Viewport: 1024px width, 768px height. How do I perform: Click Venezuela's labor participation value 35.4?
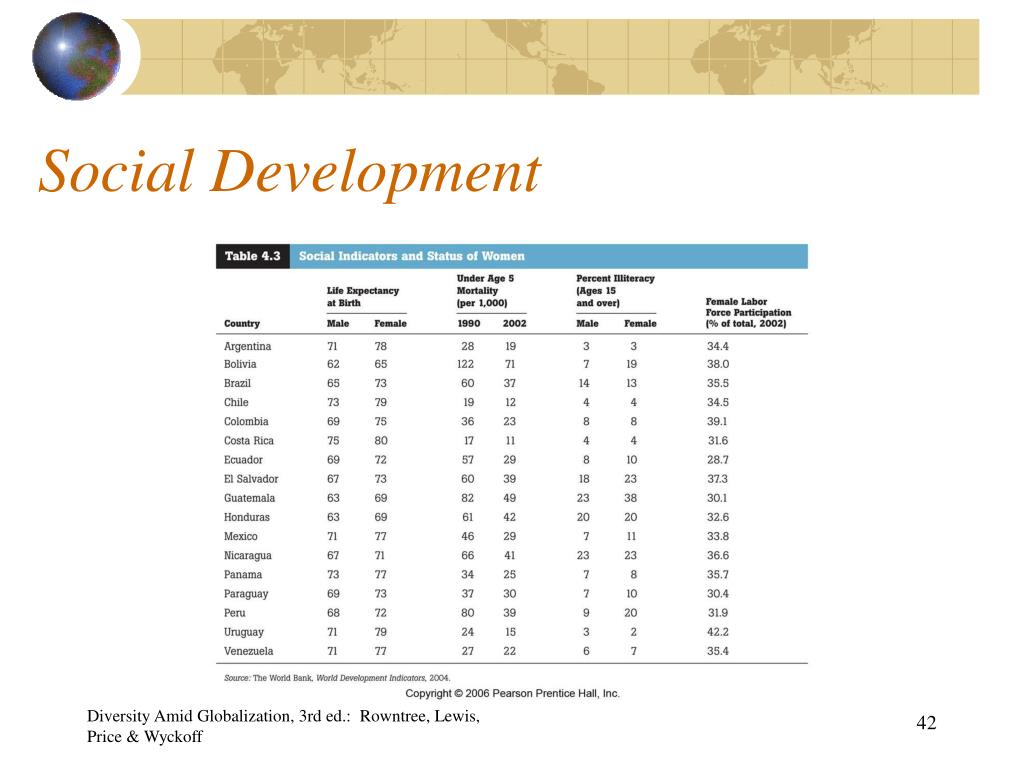718,651
